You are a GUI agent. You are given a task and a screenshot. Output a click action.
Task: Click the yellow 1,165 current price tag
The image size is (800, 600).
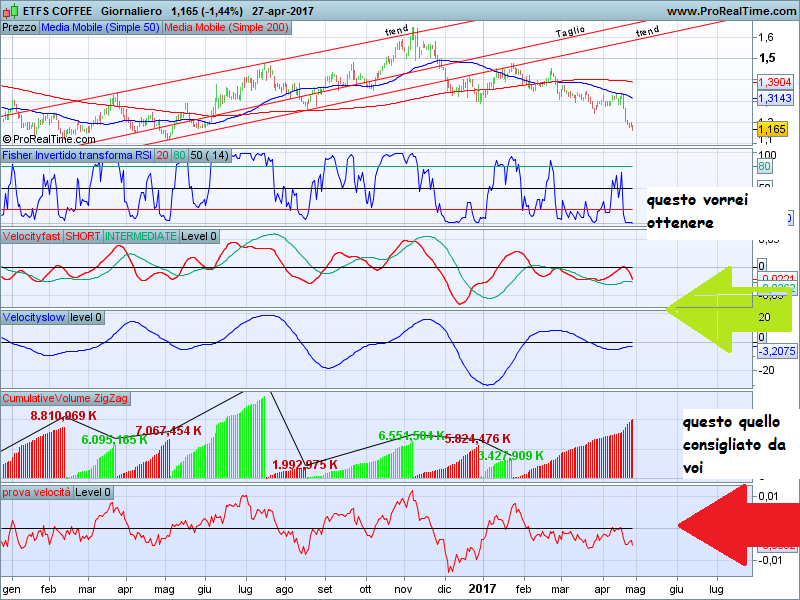772,129
